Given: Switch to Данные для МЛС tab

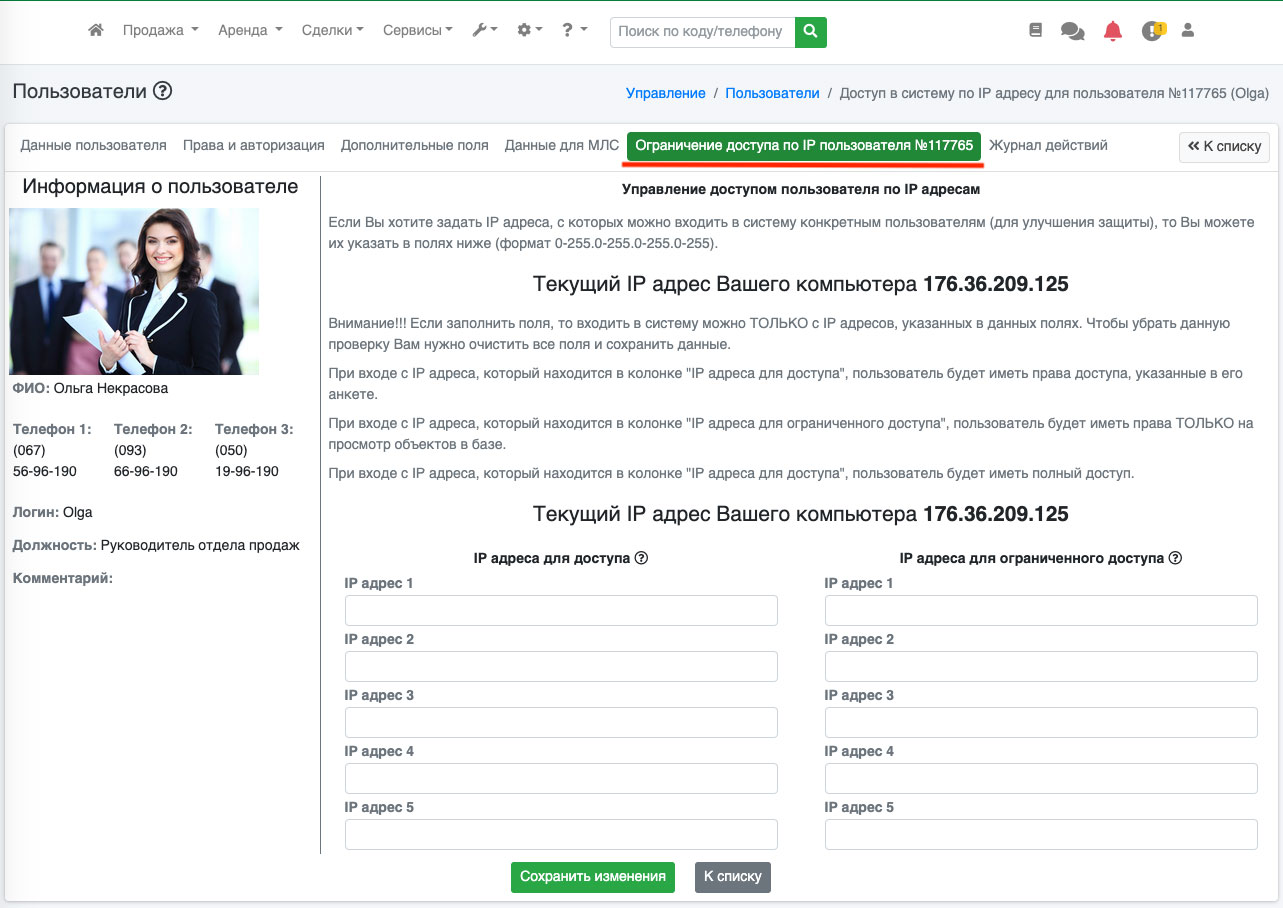Looking at the screenshot, I should 562,146.
